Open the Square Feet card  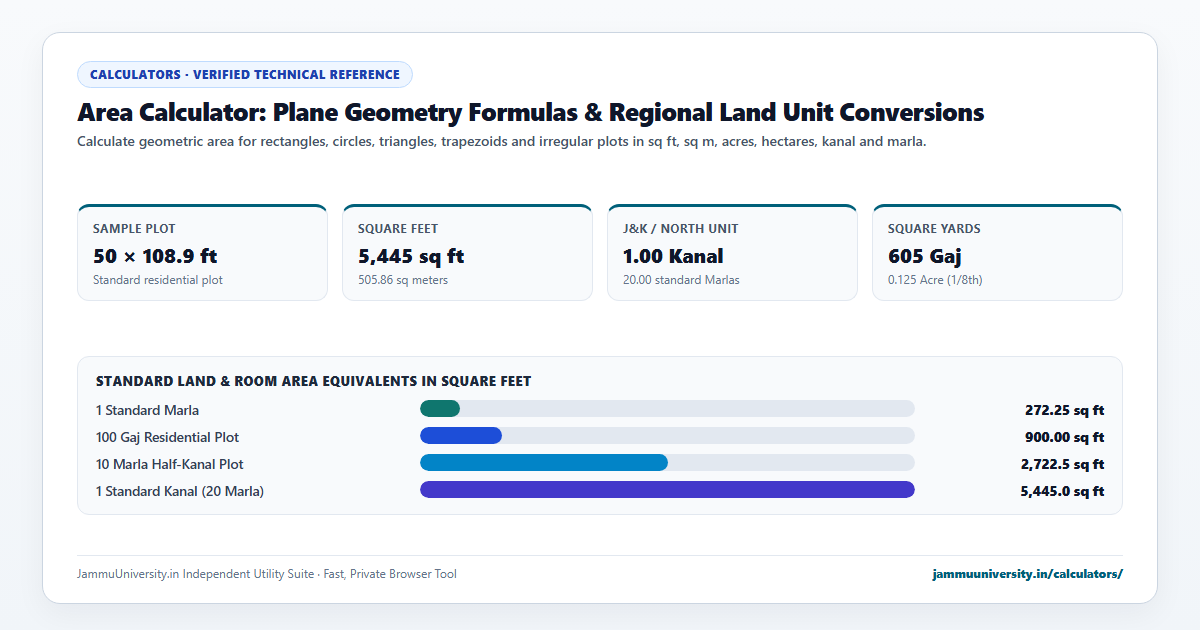[x=467, y=252]
